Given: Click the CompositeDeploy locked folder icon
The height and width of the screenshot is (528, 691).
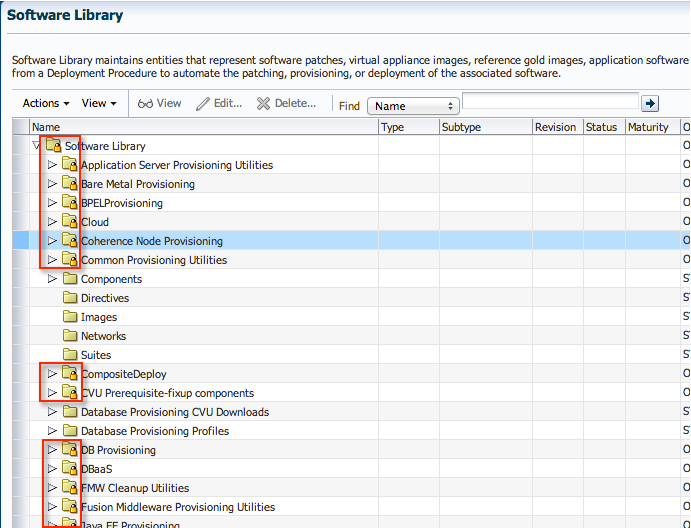Looking at the screenshot, I should coord(70,374).
